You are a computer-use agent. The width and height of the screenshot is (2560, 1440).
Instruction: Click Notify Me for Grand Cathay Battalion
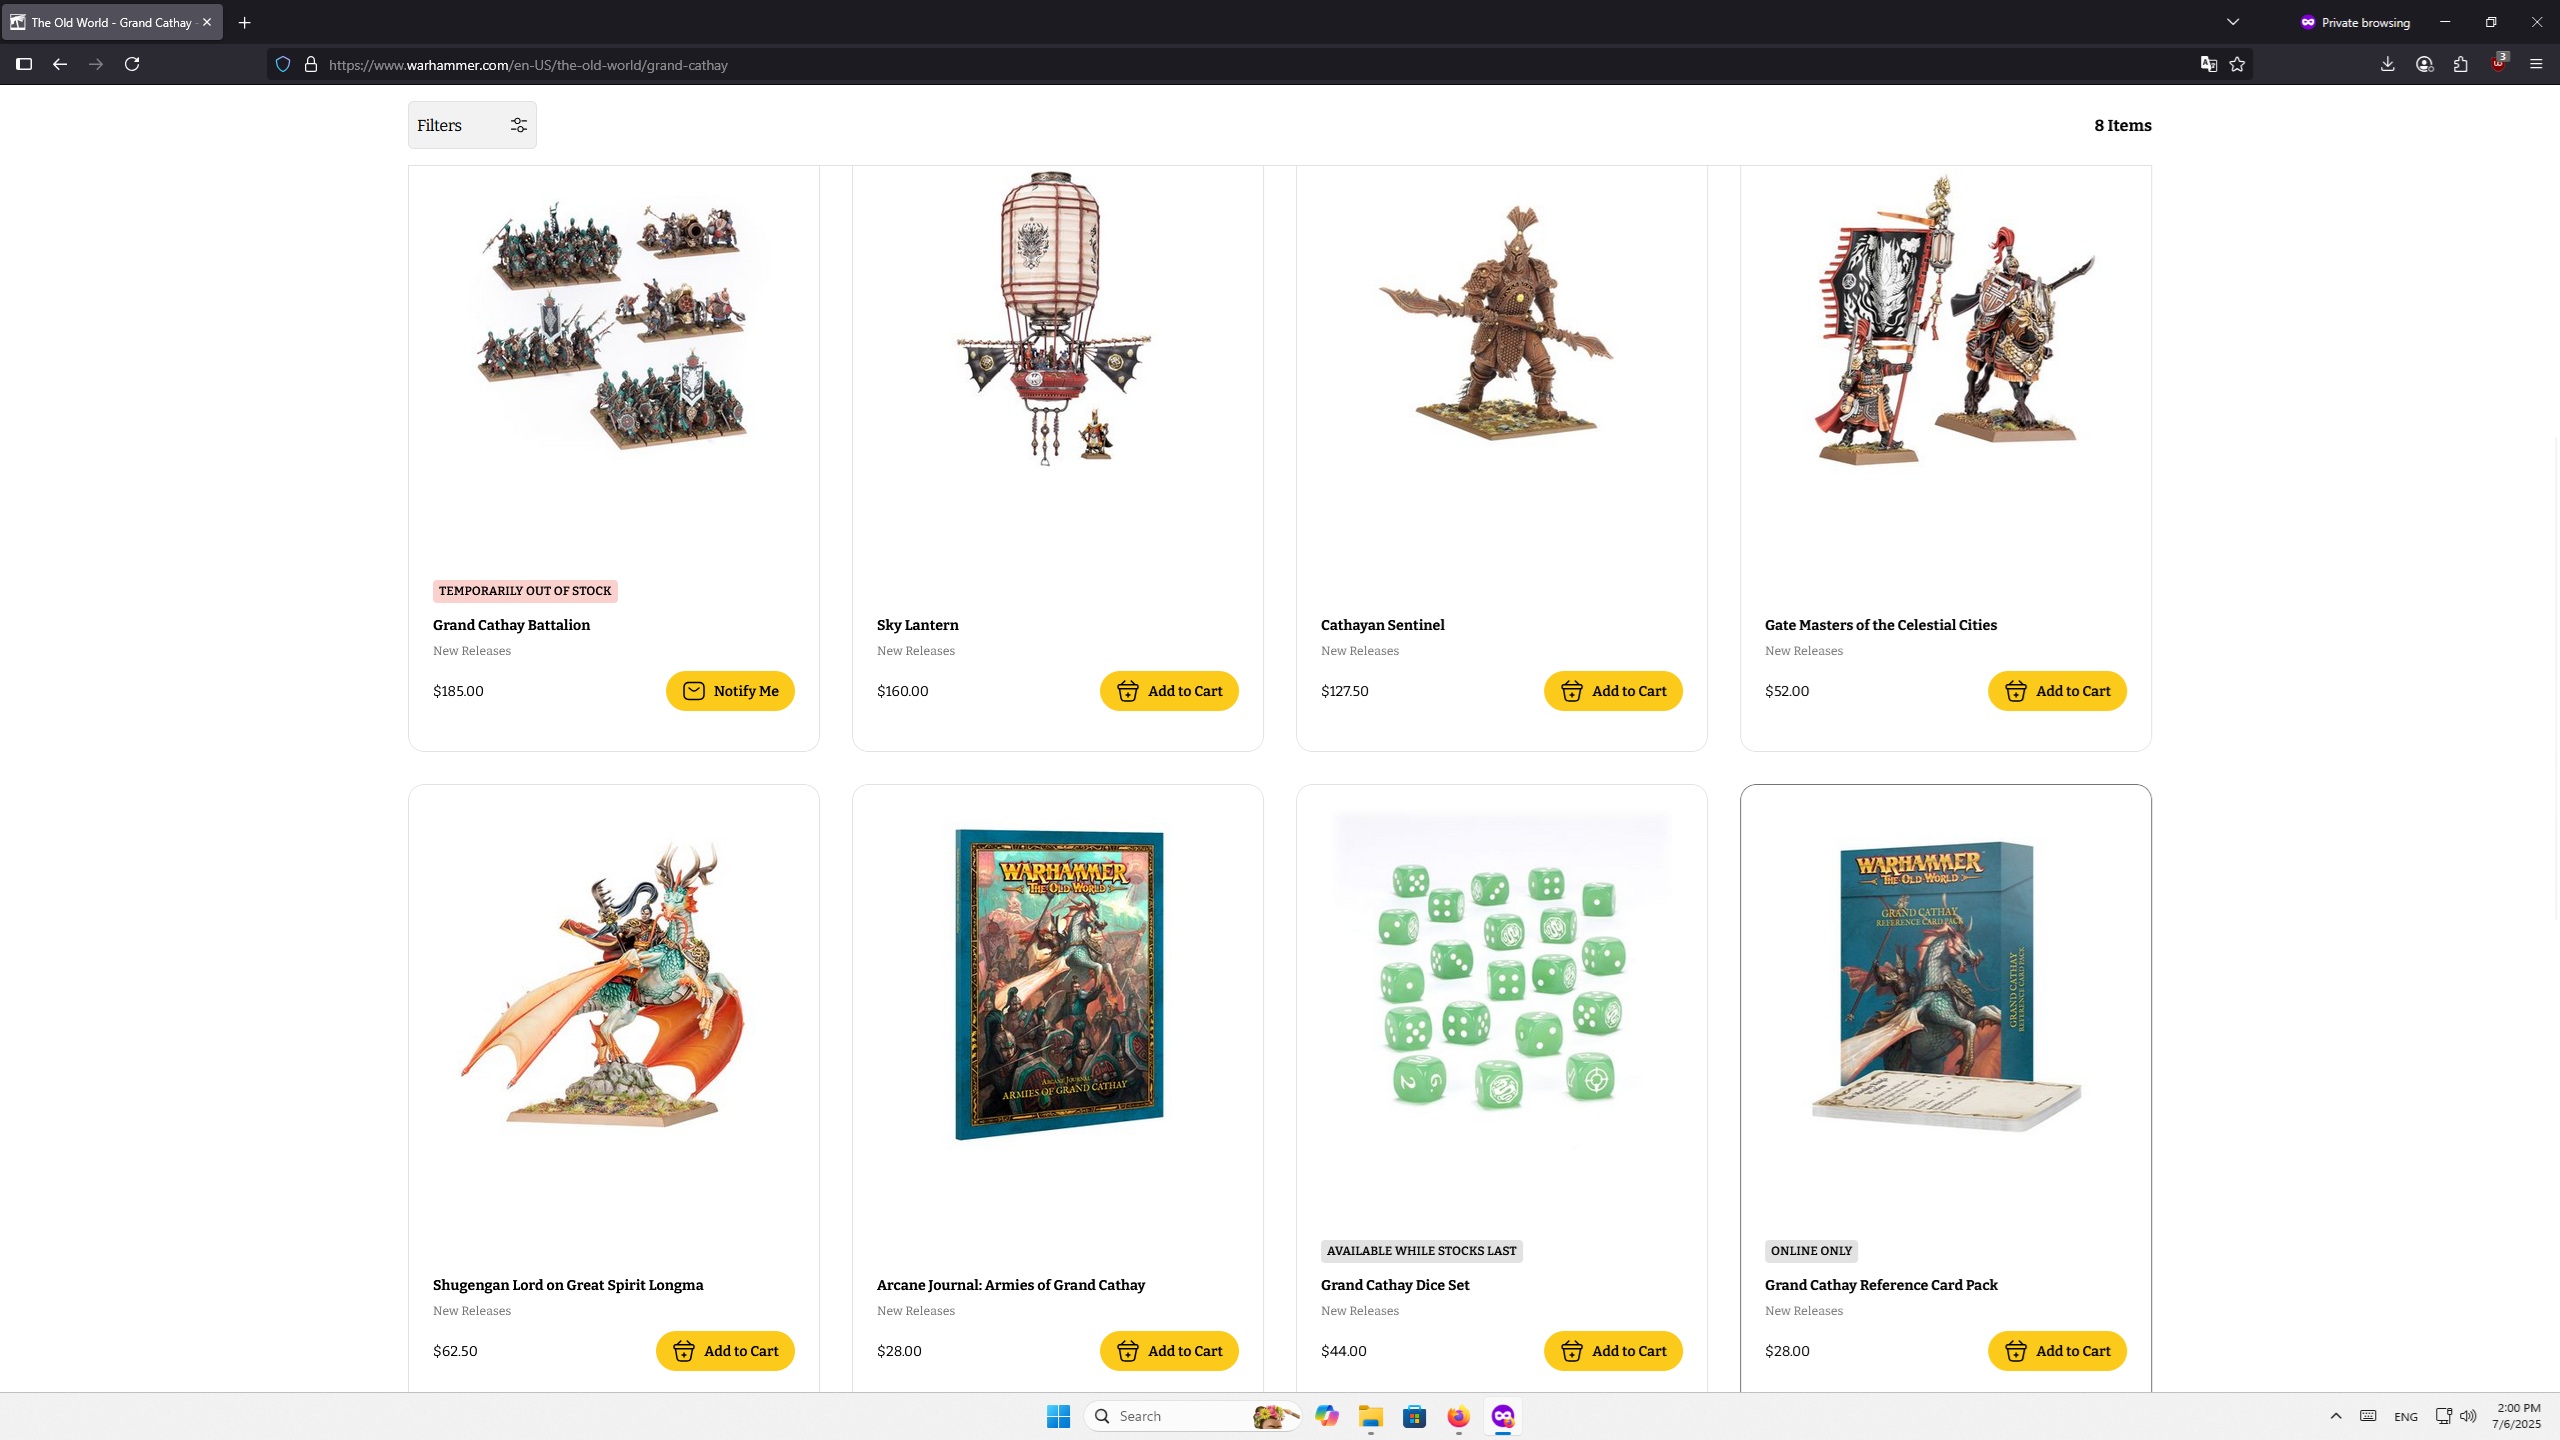click(x=730, y=691)
